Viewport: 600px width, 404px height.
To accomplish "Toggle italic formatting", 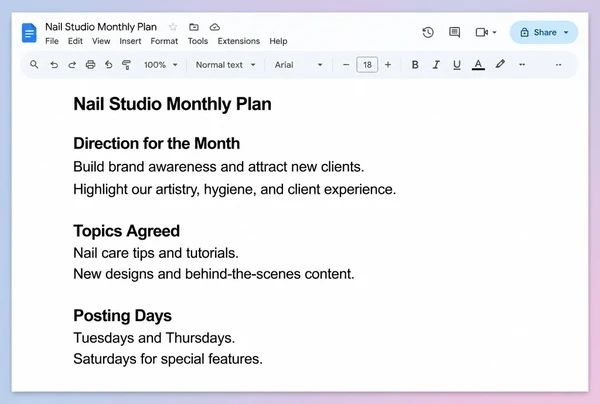I will [436, 65].
